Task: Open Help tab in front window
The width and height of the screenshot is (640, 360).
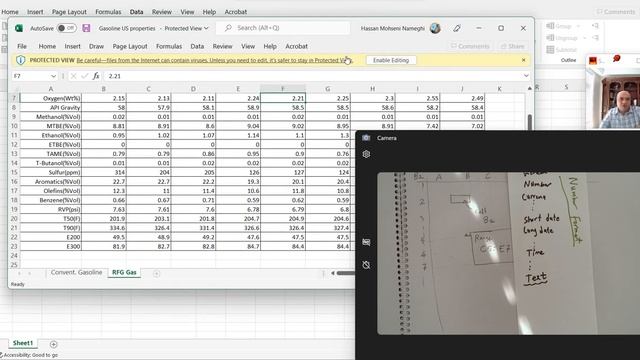Action: 270,47
